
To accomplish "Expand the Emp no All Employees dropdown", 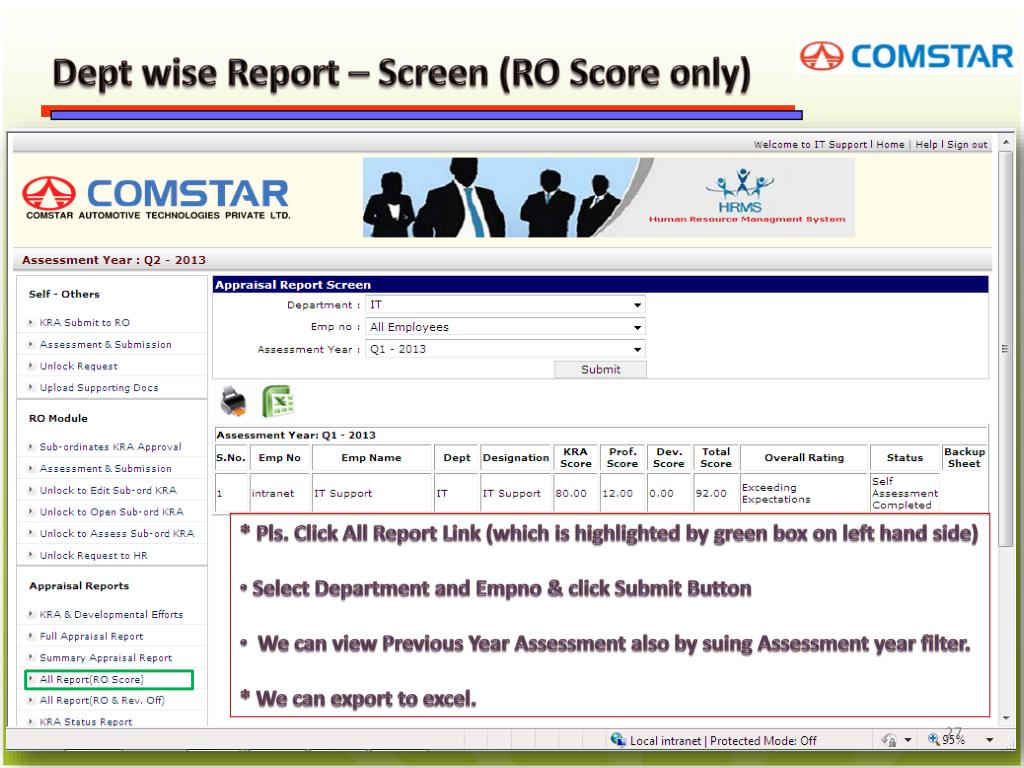I will 506,327.
